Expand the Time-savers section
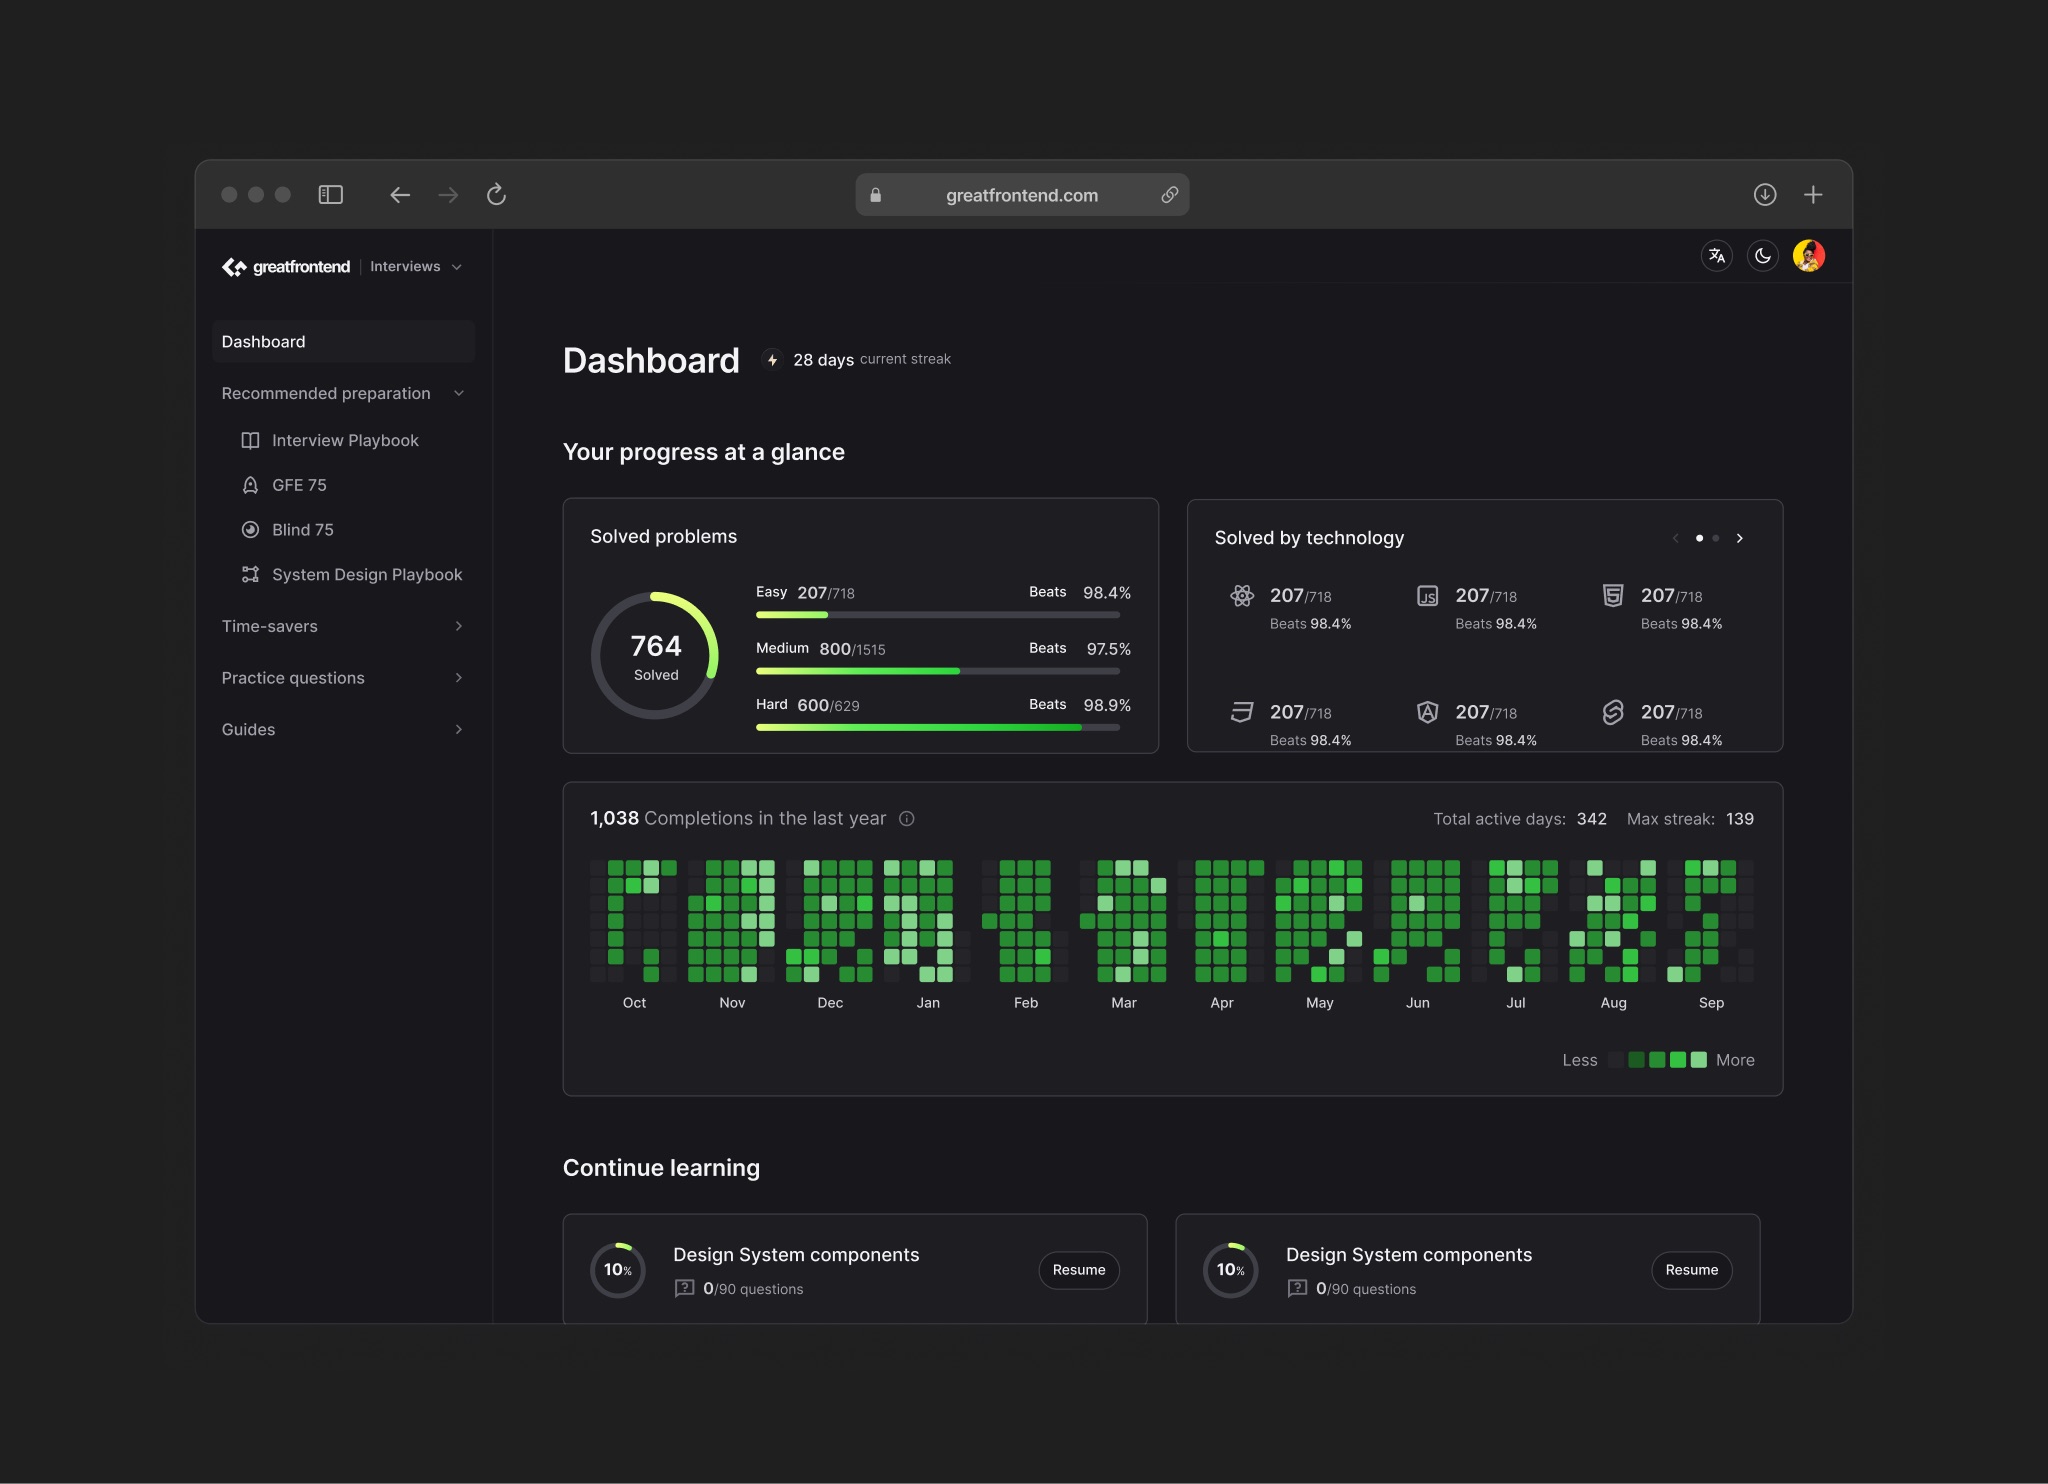This screenshot has width=2048, height=1484. pyautogui.click(x=343, y=626)
